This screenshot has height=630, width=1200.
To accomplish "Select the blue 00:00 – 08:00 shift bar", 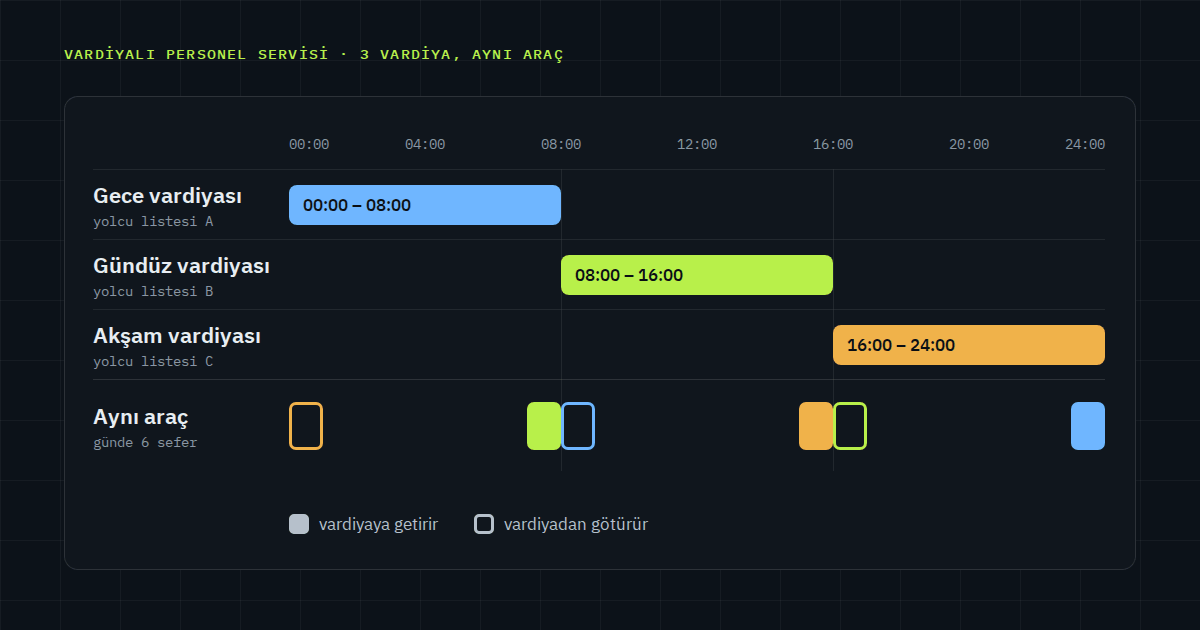I will pos(425,205).
